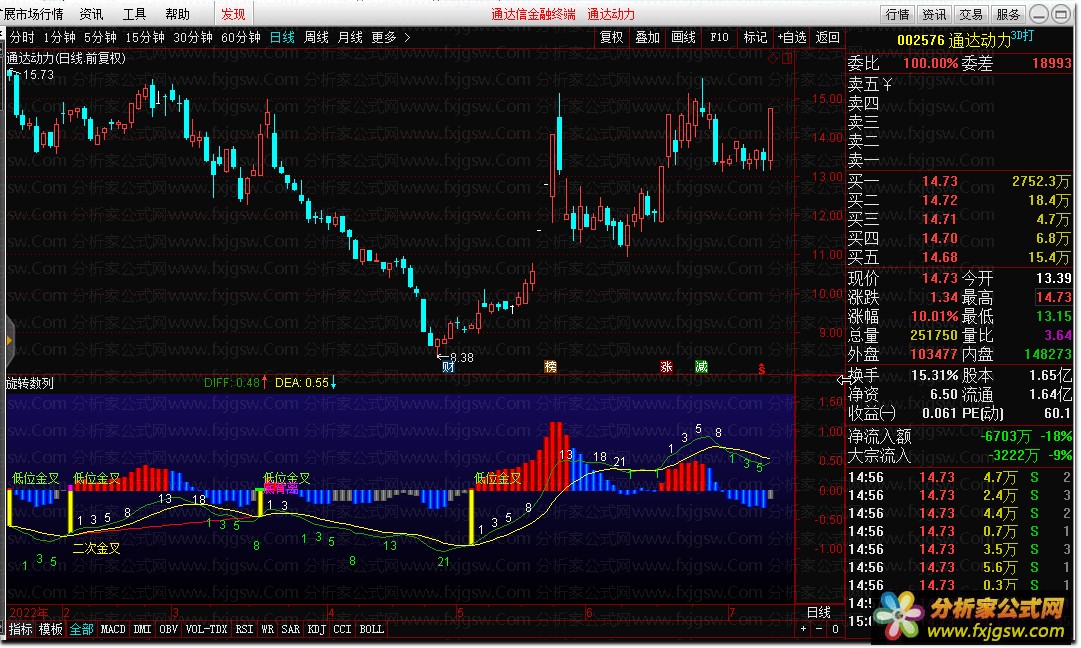Click the 画线 drawing button

(x=683, y=37)
